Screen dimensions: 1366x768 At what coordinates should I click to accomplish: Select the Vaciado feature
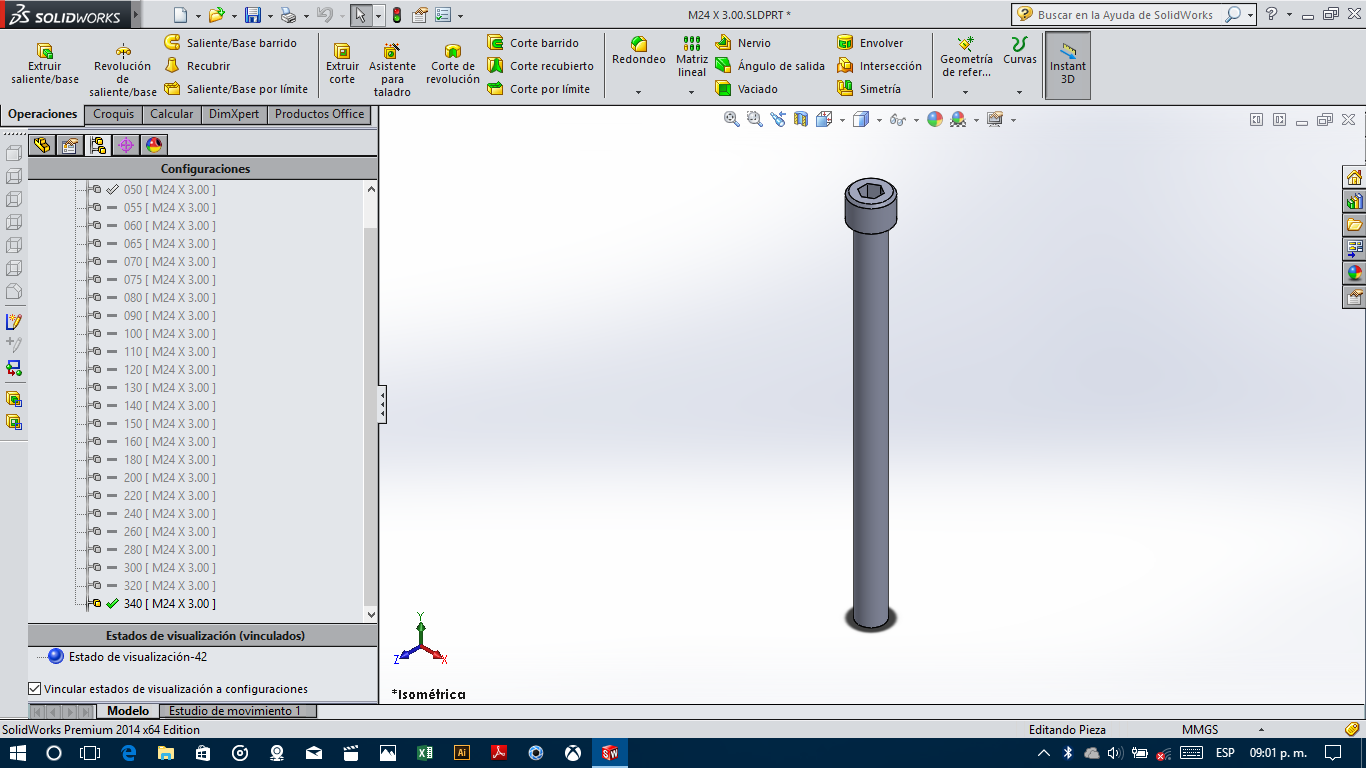[x=746, y=89]
